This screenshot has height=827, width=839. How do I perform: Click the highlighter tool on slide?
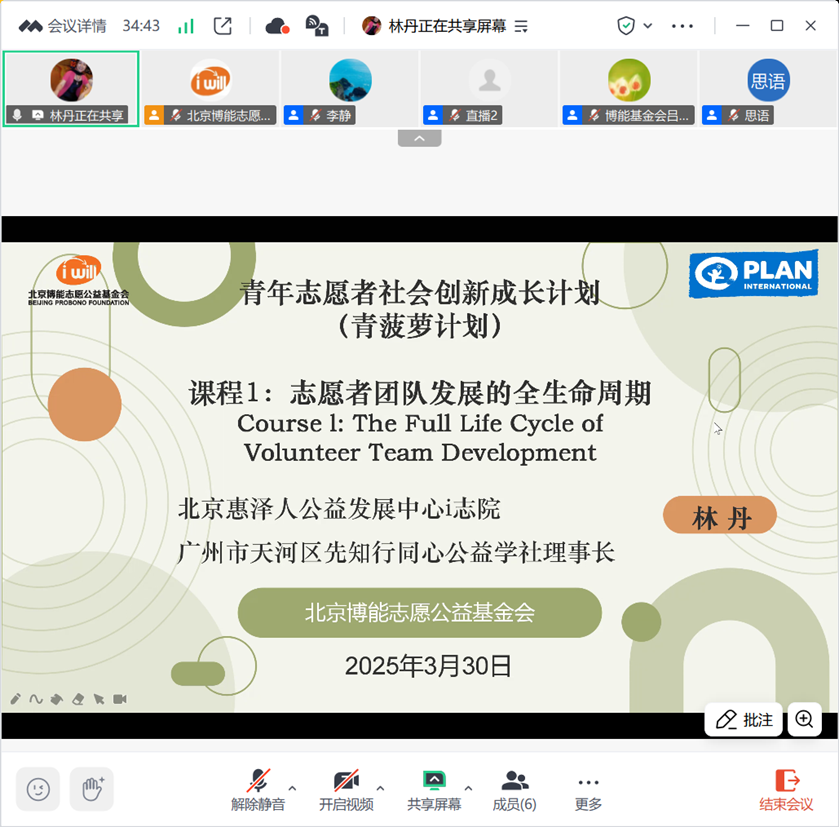point(56,699)
